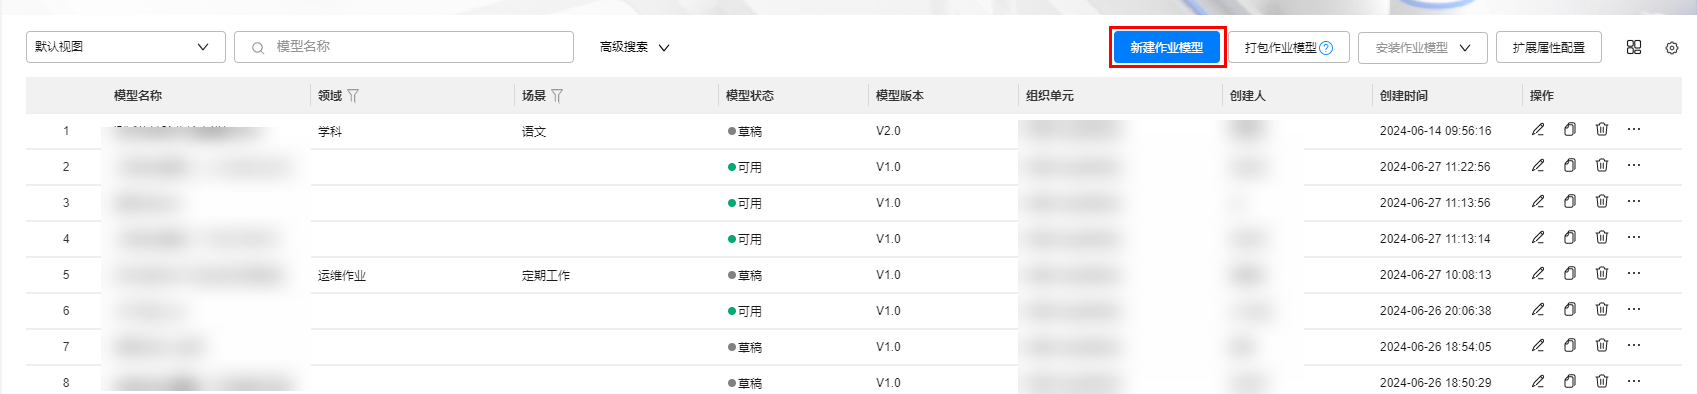
Task: Click the 场景 column filter icon
Action: click(557, 96)
